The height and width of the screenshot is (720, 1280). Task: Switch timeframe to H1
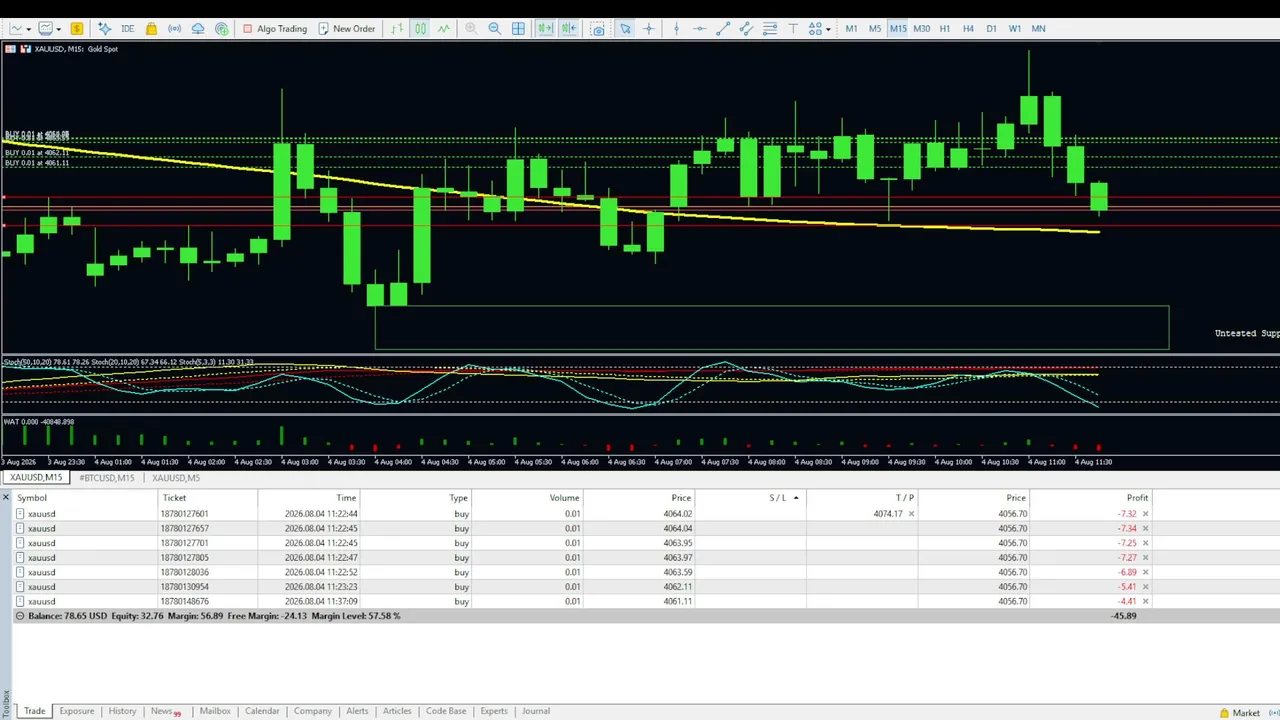click(945, 29)
